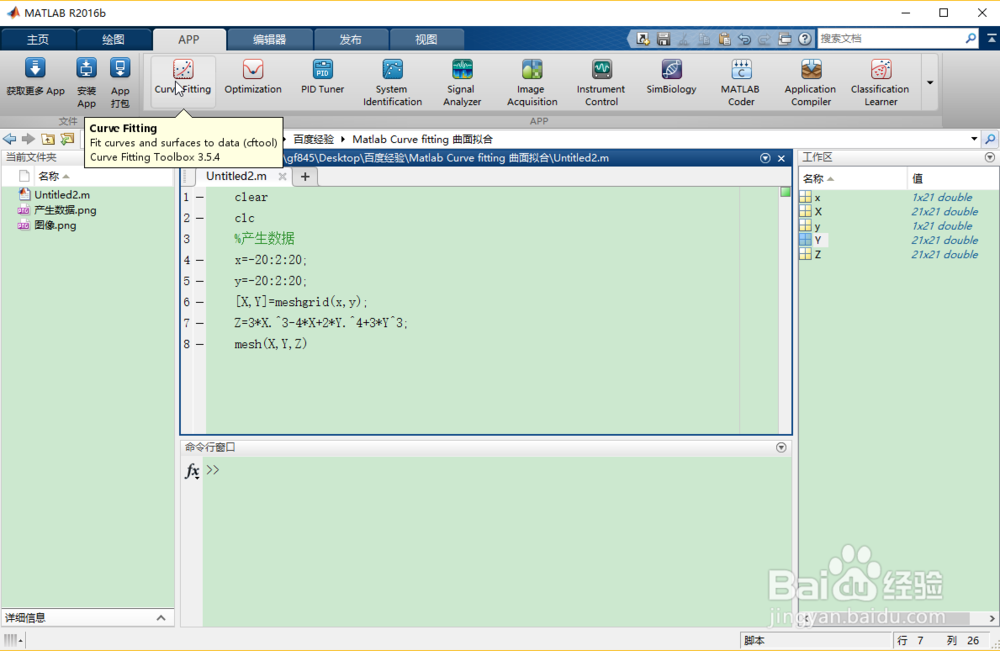Collapse the toolstrip with minimize arrow
The image size is (1000, 651).
992,39
